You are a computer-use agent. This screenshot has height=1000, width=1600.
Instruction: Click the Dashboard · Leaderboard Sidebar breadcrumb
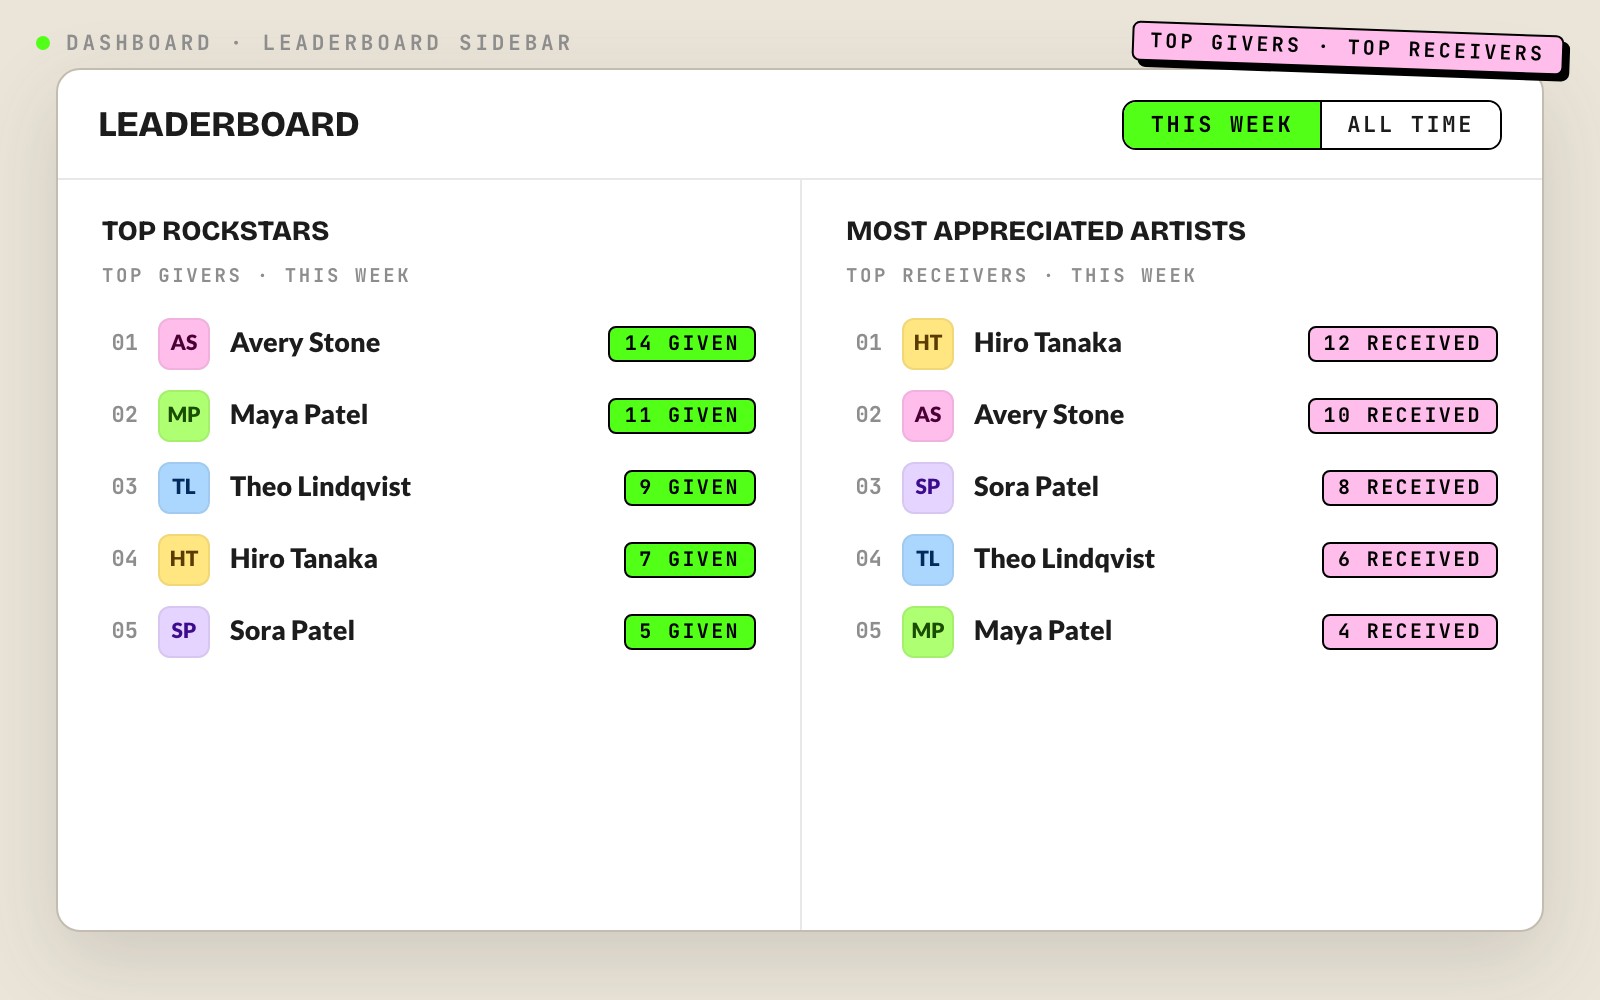(x=319, y=43)
